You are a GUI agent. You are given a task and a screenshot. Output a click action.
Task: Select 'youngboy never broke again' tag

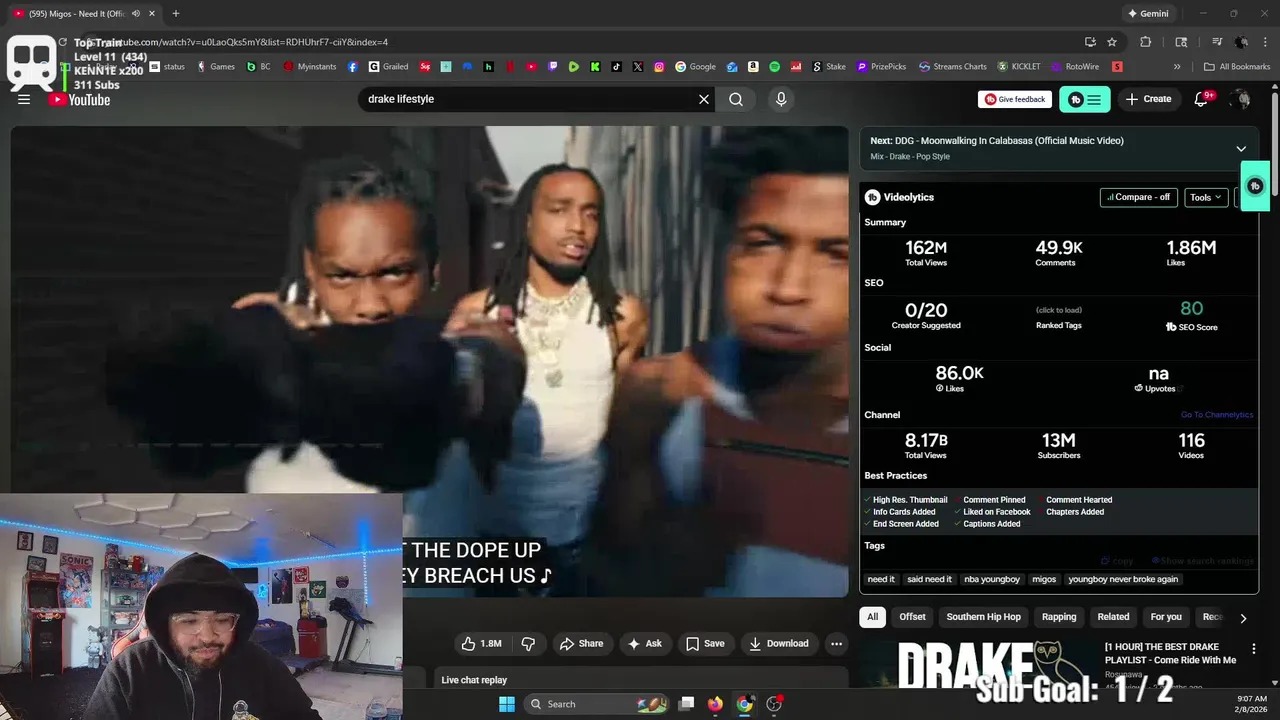(1123, 579)
